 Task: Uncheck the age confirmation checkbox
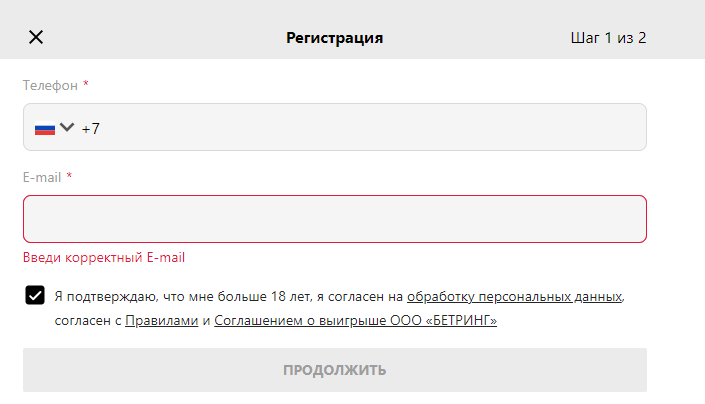tap(35, 296)
